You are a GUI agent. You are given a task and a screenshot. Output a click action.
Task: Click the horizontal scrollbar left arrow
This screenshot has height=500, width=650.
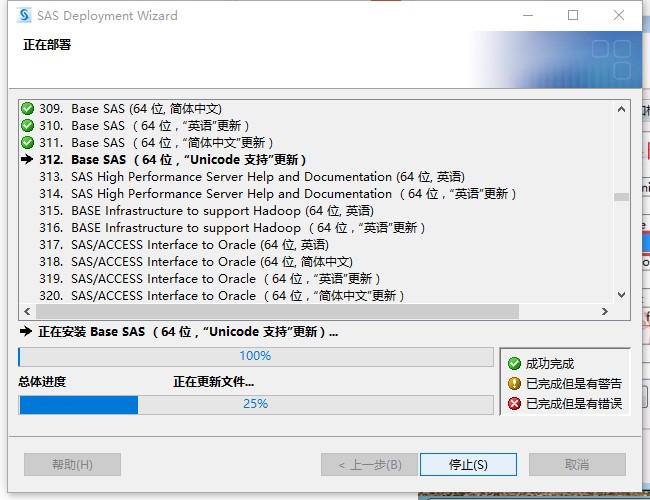(x=27, y=311)
